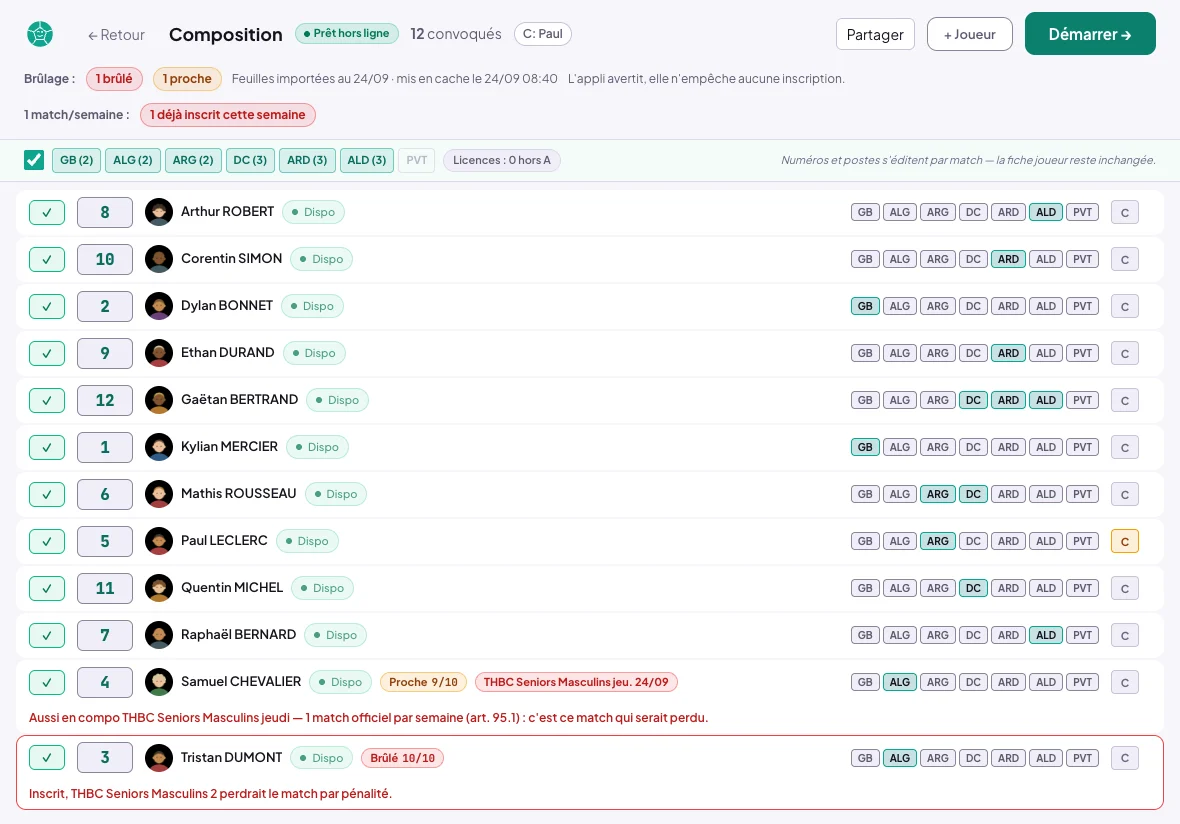Click Tristan DUMONT's avatar
Viewport: 1180px width, 824px height.
[x=159, y=758]
